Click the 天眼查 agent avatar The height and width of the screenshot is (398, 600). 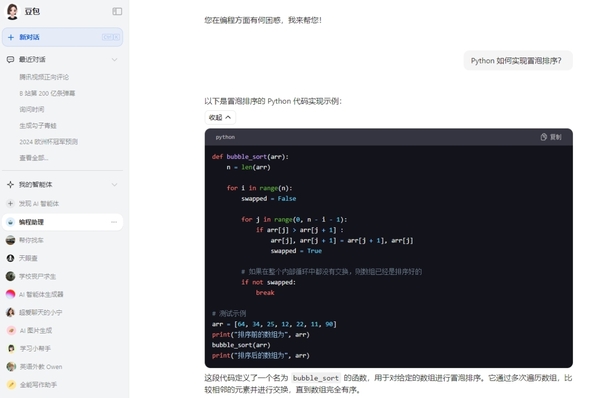(10, 258)
